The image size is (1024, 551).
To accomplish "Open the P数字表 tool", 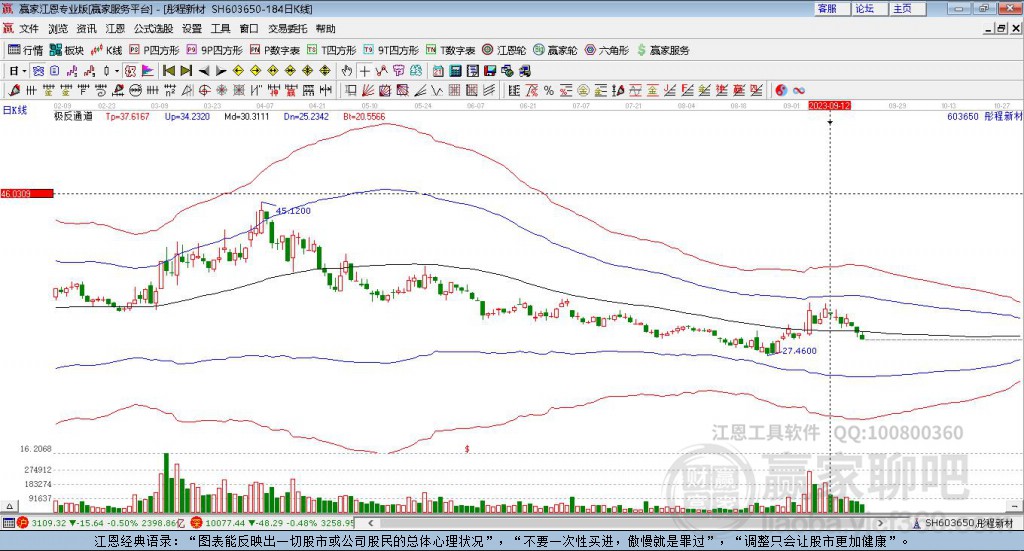I will [275, 50].
